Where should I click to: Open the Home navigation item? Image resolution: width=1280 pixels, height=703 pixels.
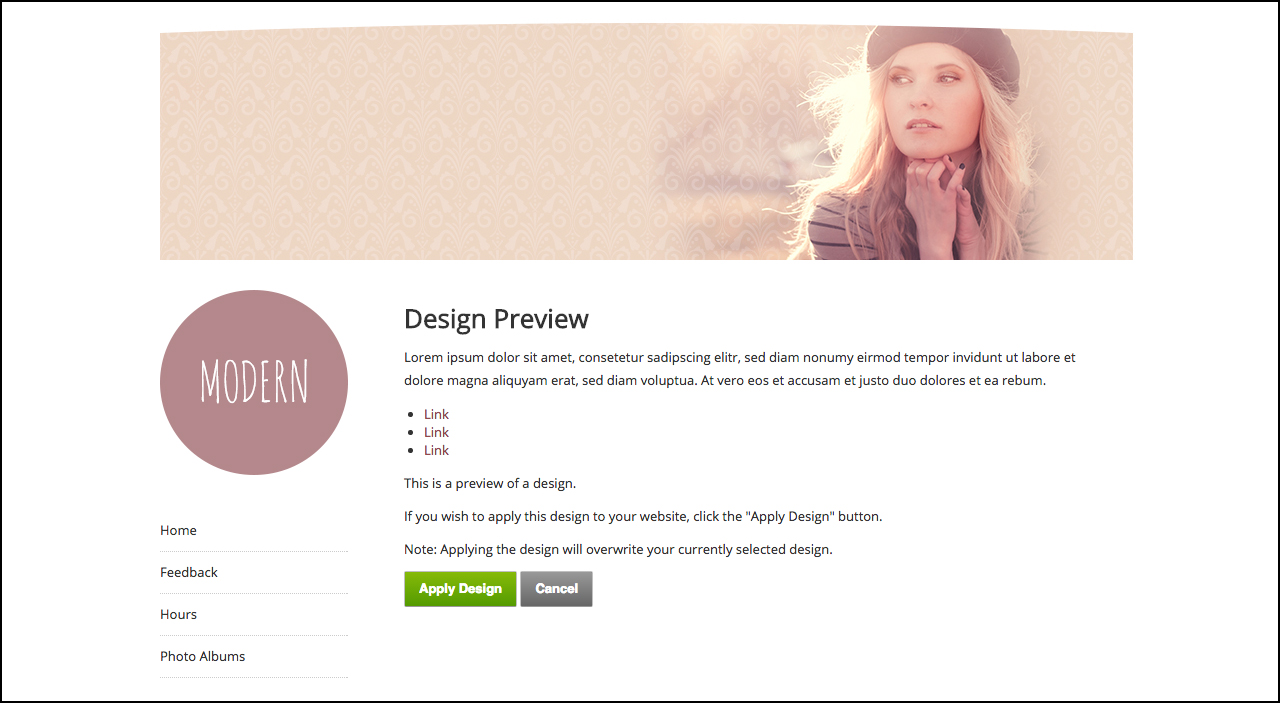pyautogui.click(x=178, y=530)
